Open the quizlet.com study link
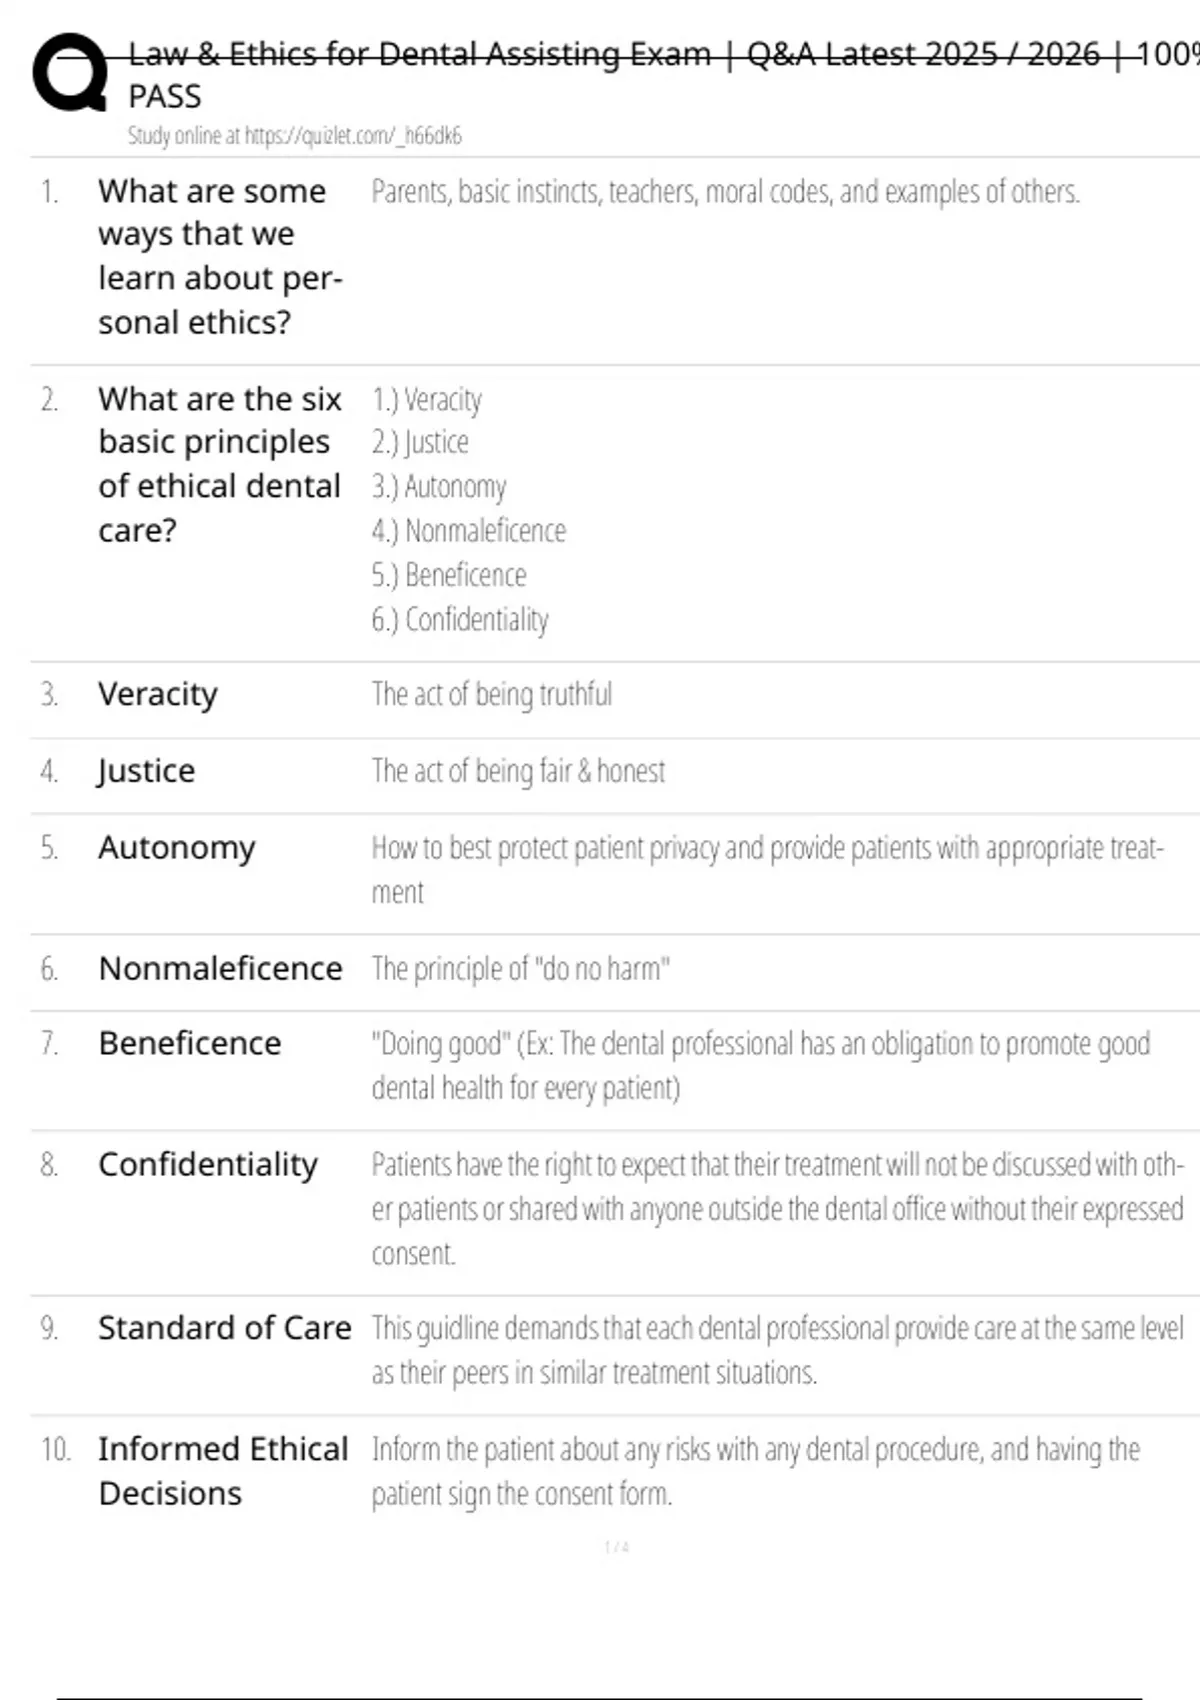1200x1700 pixels. click(294, 136)
